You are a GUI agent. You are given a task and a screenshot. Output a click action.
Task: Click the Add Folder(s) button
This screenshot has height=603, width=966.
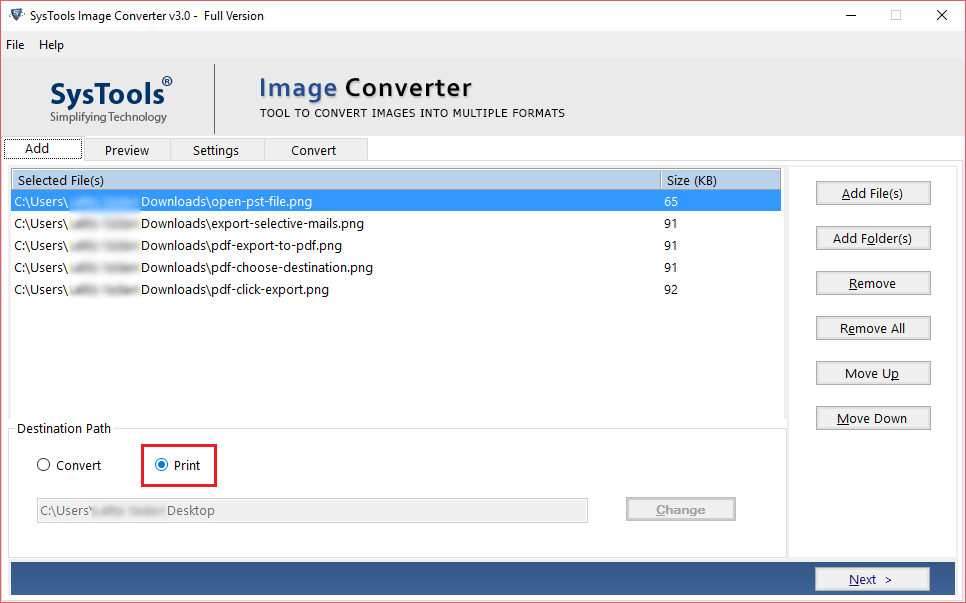click(873, 238)
